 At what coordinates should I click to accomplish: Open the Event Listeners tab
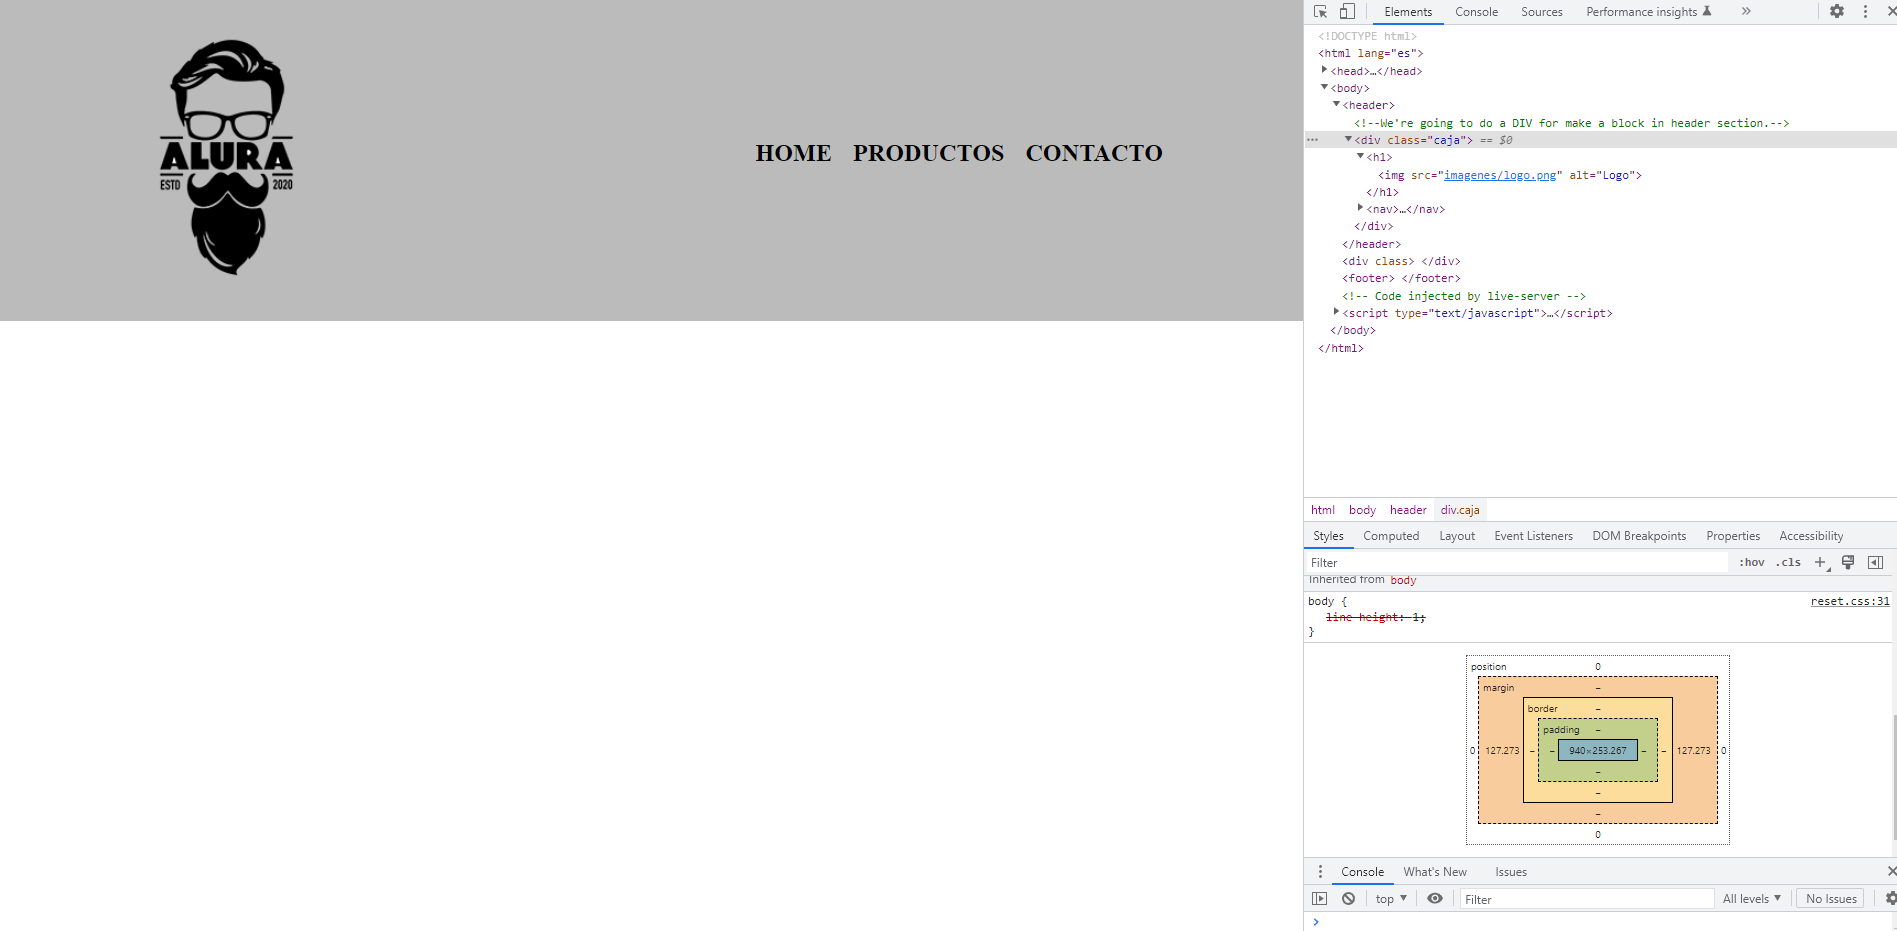[x=1533, y=536]
